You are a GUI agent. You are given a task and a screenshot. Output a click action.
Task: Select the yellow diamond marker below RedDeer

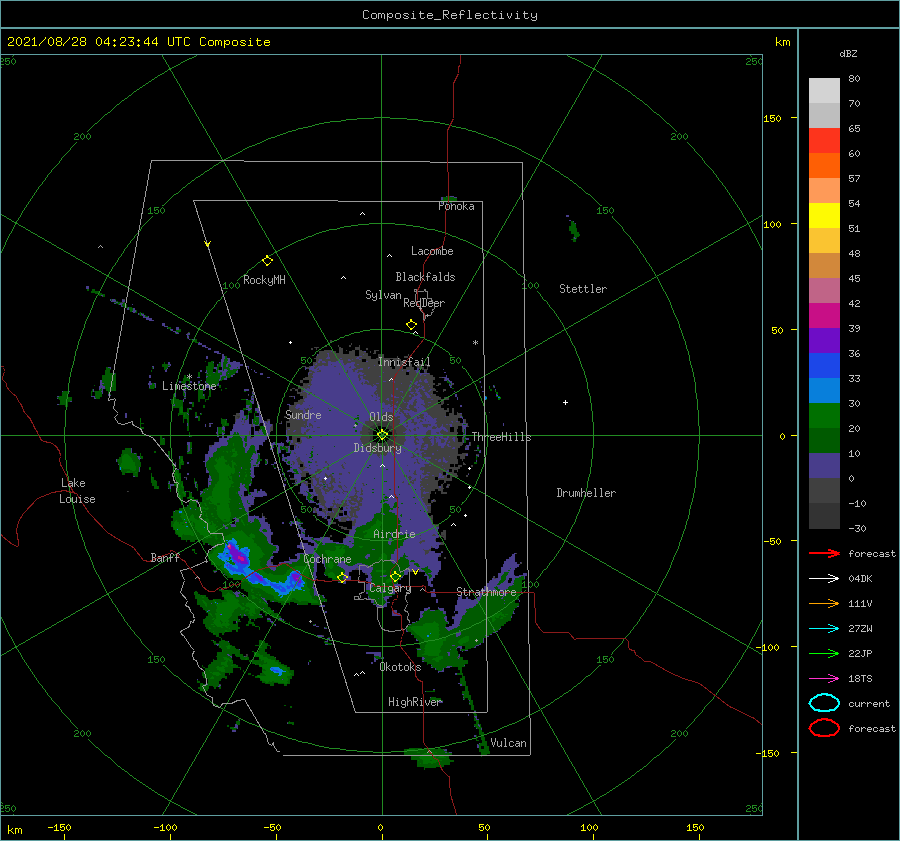pos(411,324)
